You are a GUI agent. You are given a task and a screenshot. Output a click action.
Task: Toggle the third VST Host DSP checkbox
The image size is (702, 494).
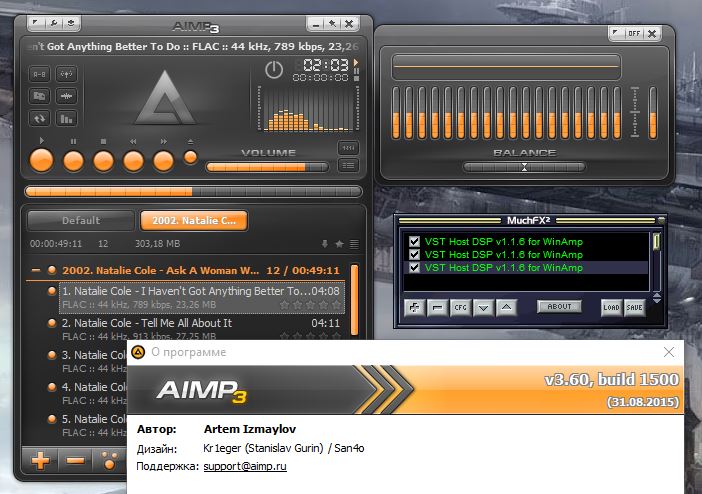(414, 267)
